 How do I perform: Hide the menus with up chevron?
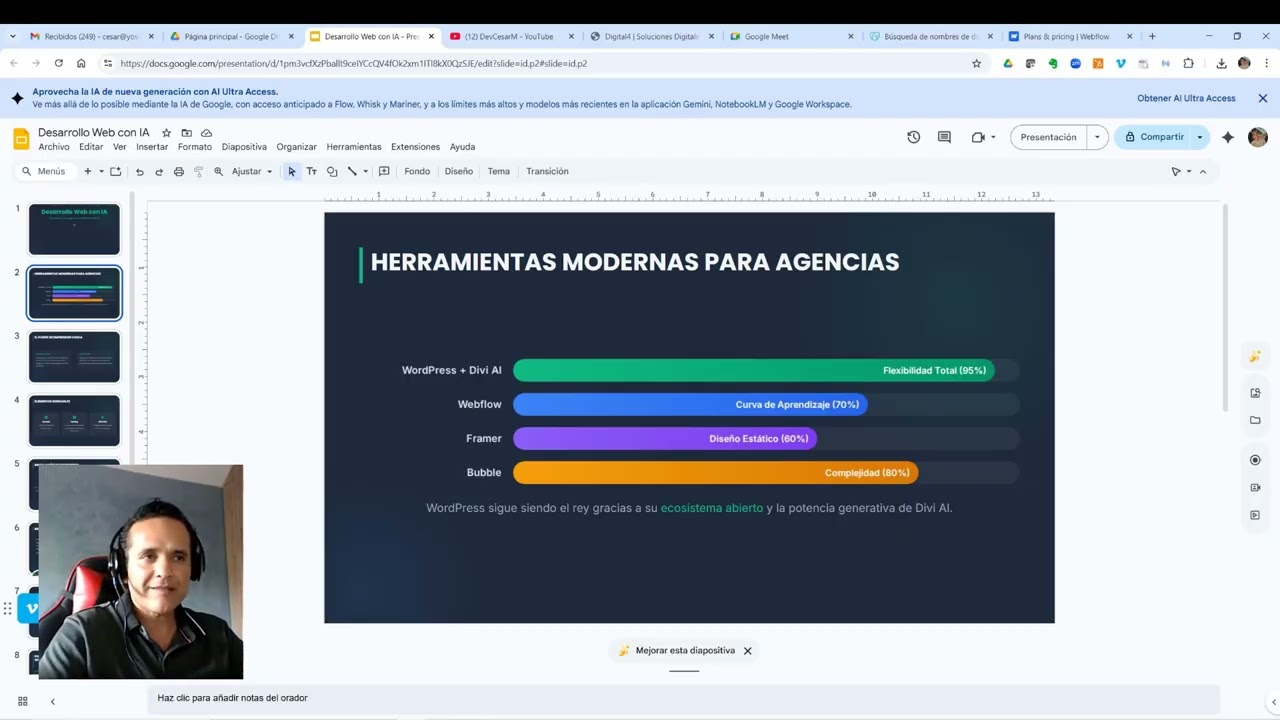1203,172
